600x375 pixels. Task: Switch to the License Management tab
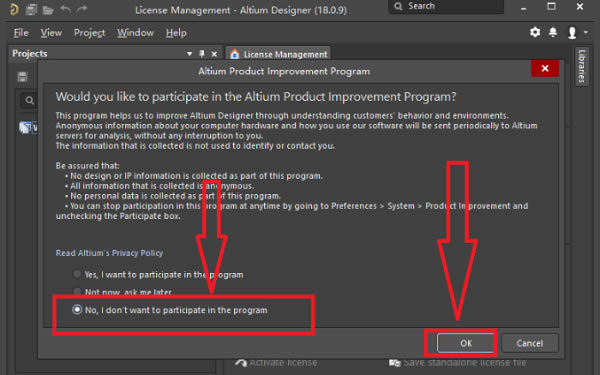tap(278, 54)
